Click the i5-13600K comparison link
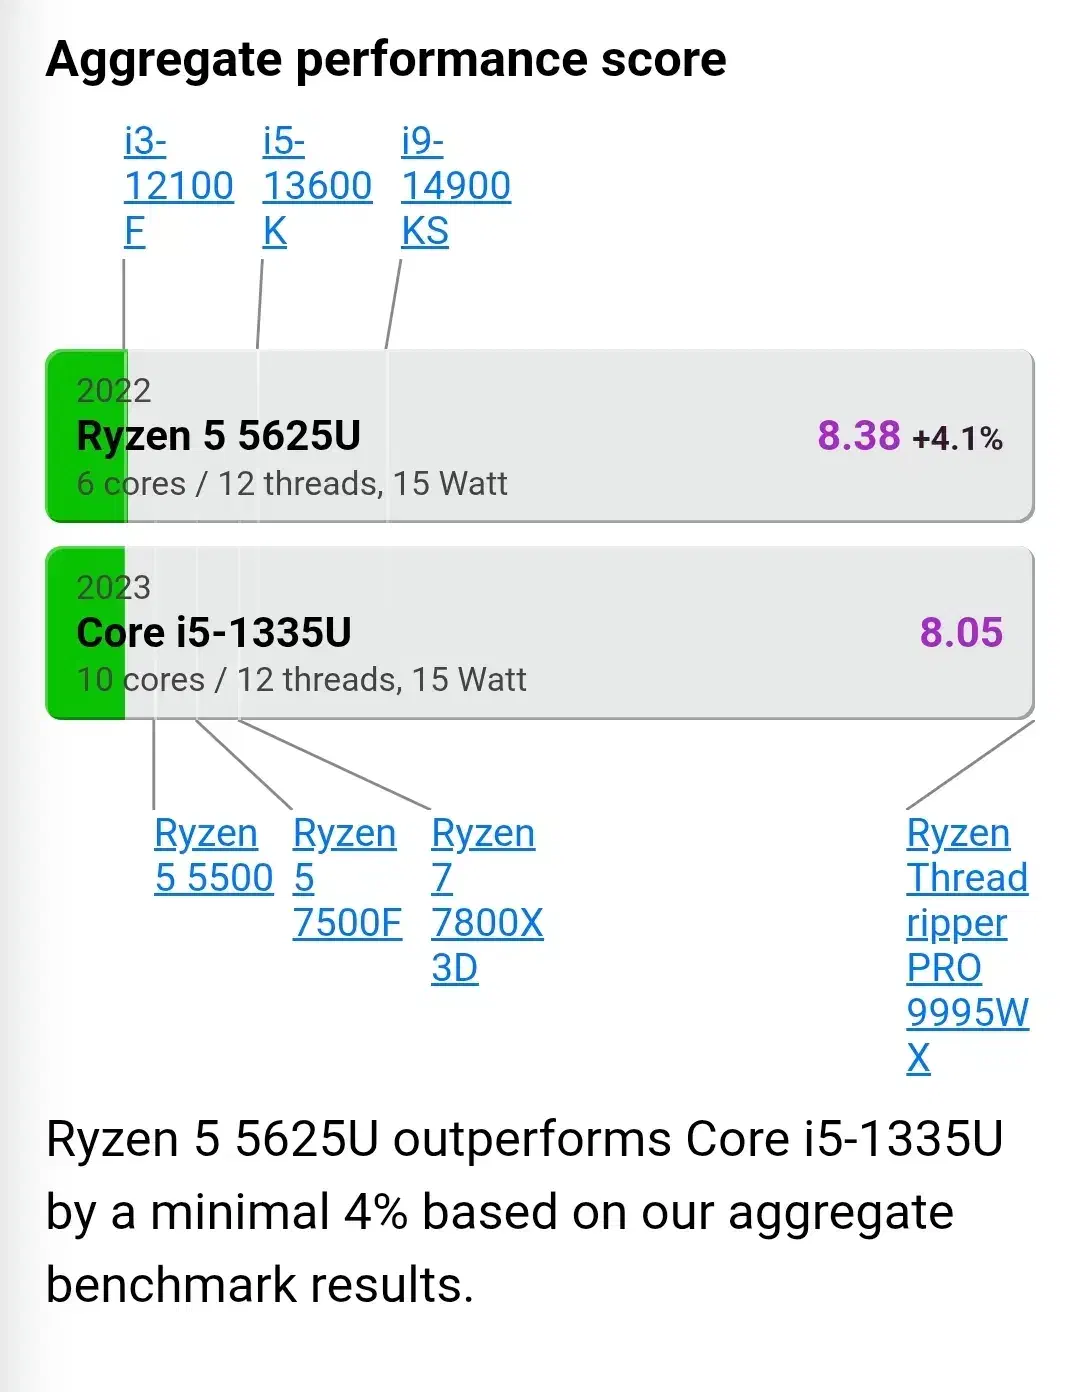Image resolution: width=1080 pixels, height=1392 pixels. coord(316,186)
